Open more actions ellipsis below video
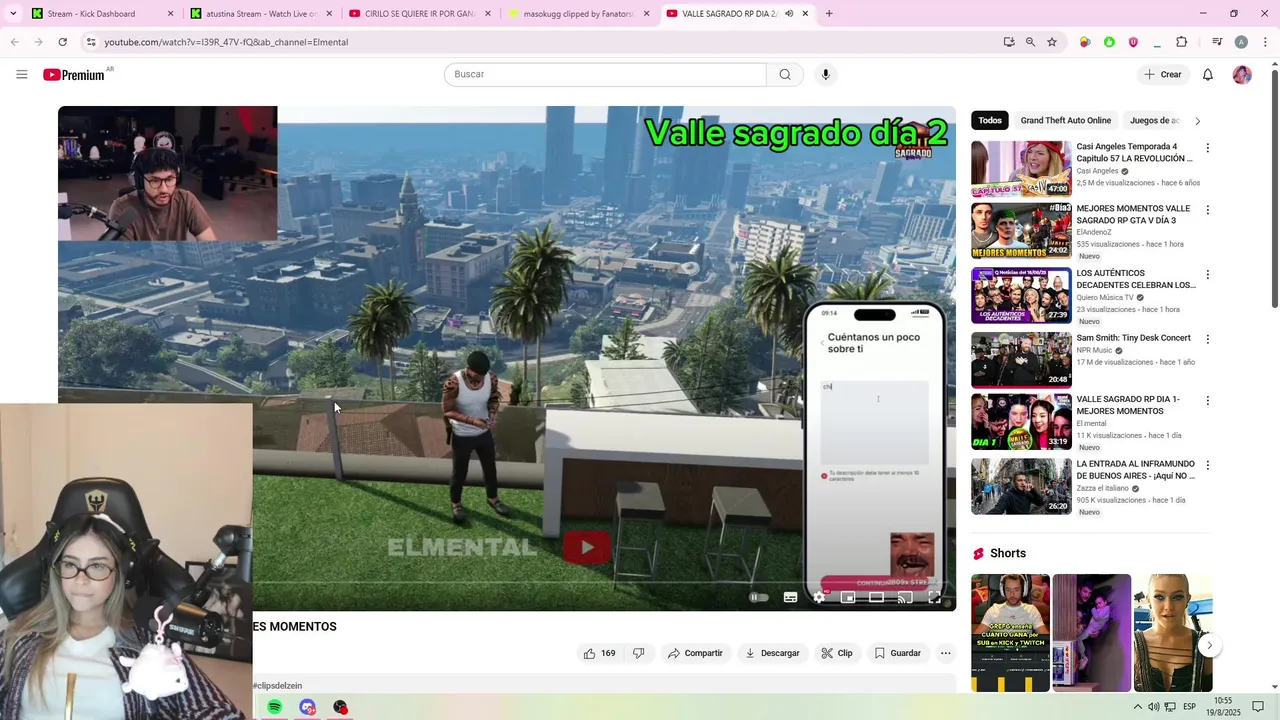 (945, 653)
